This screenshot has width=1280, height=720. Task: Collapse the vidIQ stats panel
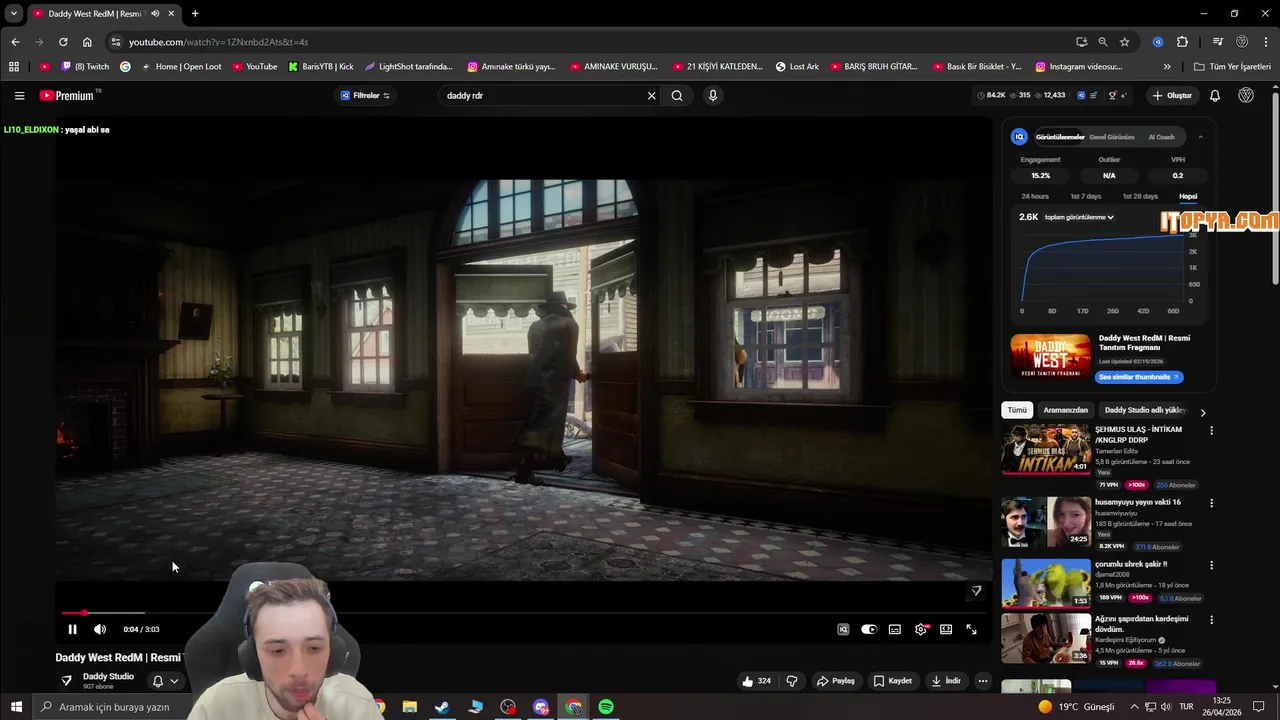(1200, 137)
